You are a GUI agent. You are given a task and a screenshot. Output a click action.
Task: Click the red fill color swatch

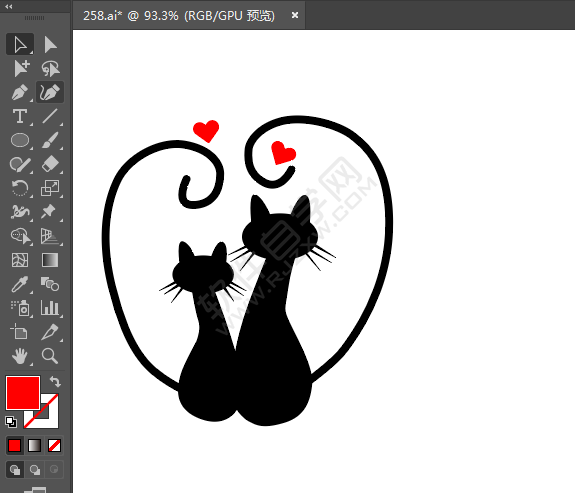23,392
